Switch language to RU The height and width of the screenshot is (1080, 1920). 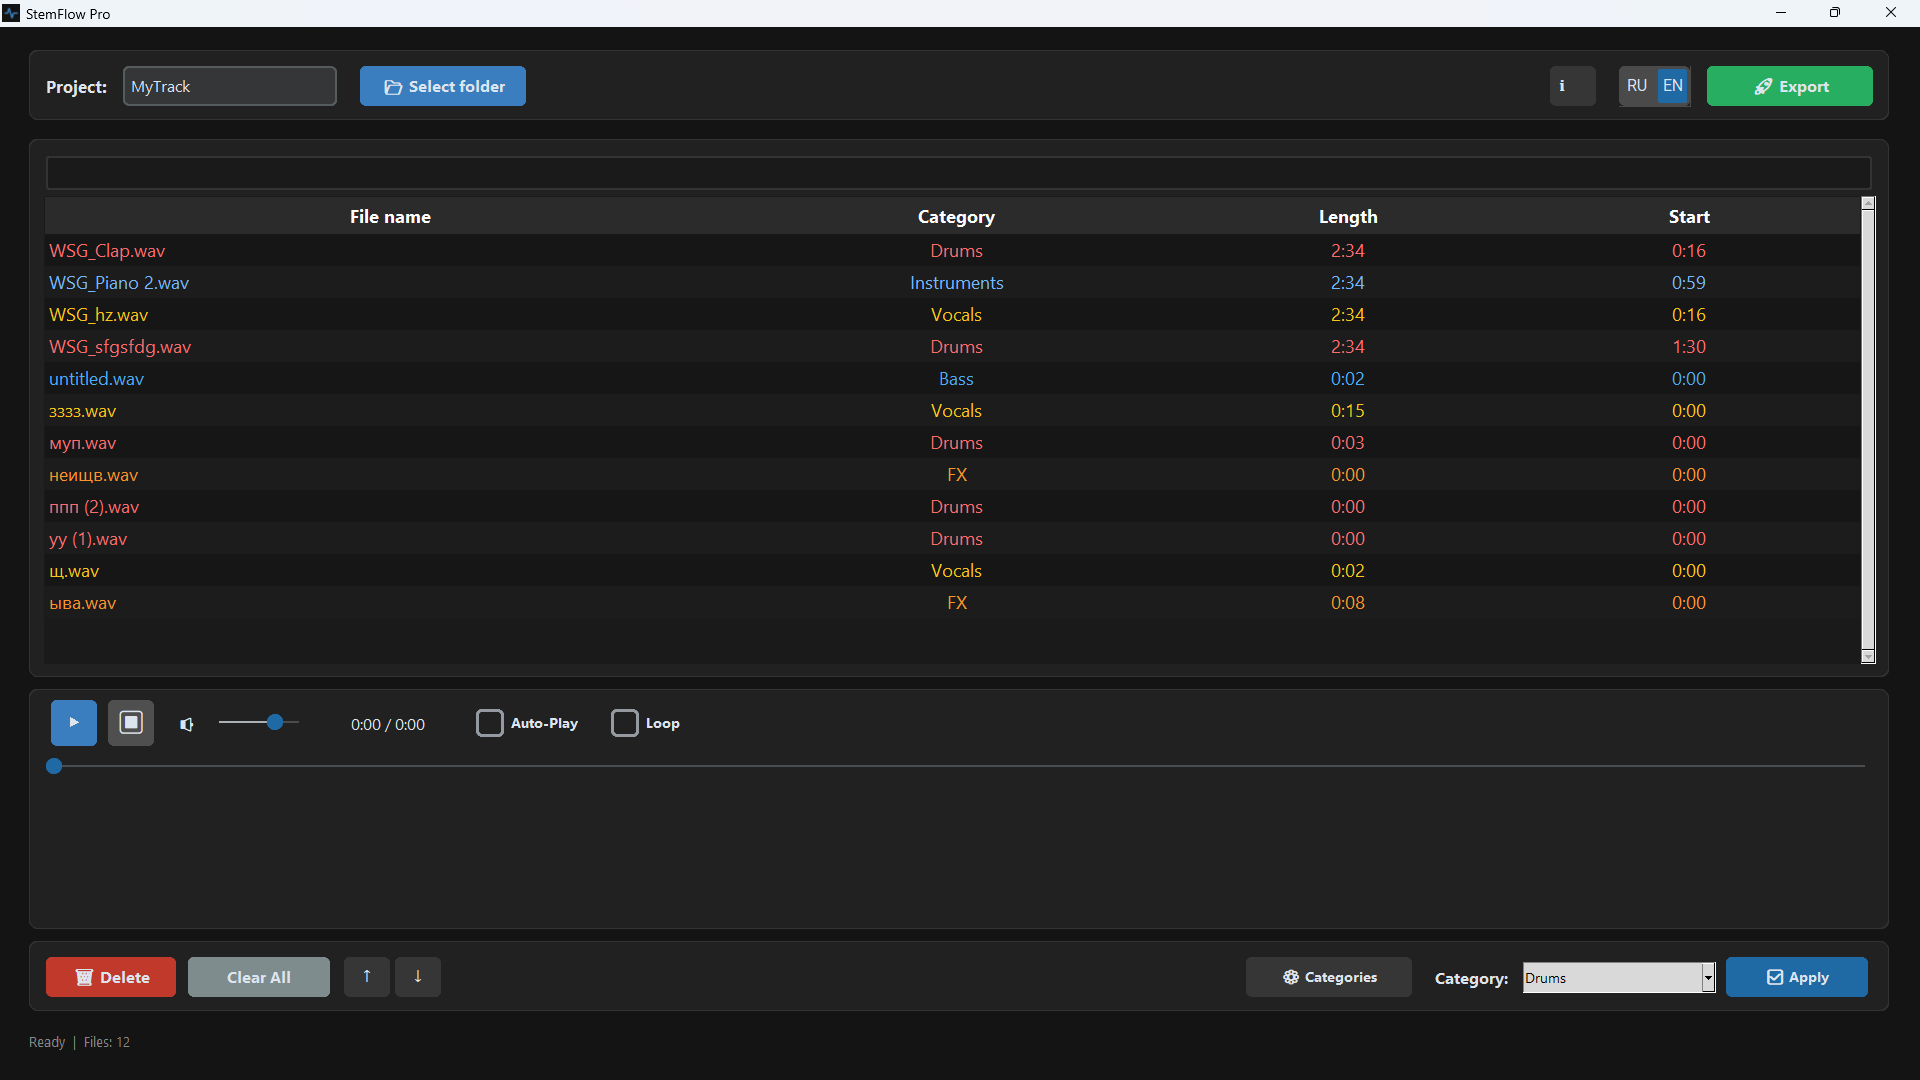[1637, 86]
